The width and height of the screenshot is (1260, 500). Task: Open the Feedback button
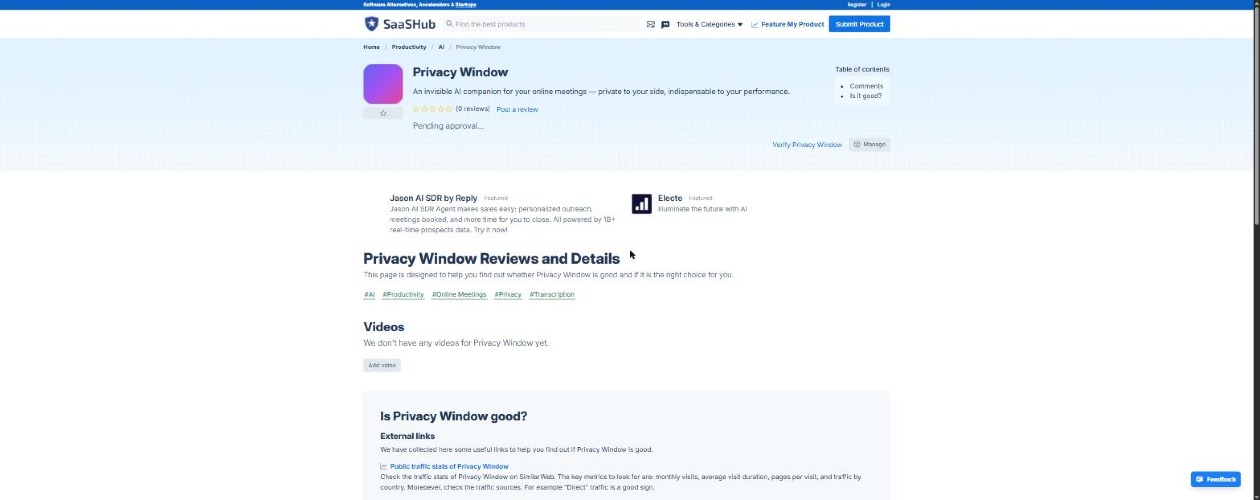[1216, 479]
